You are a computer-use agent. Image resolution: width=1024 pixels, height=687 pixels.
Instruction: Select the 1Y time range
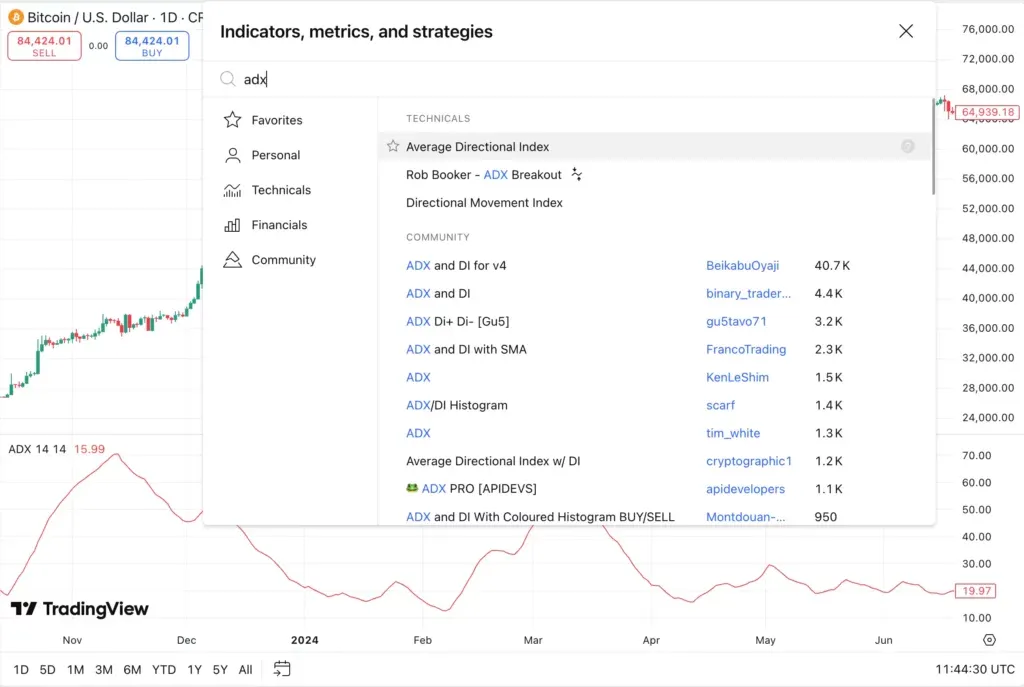click(194, 670)
